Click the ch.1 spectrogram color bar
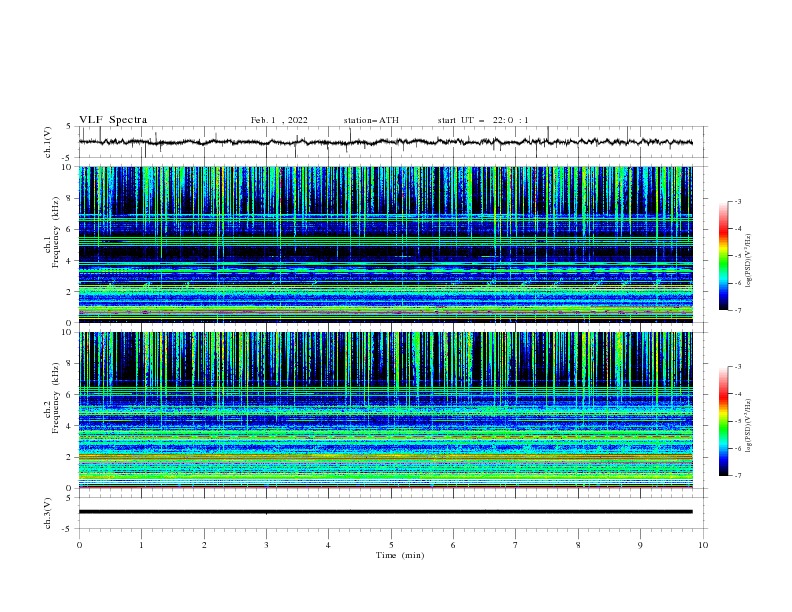 pos(723,256)
